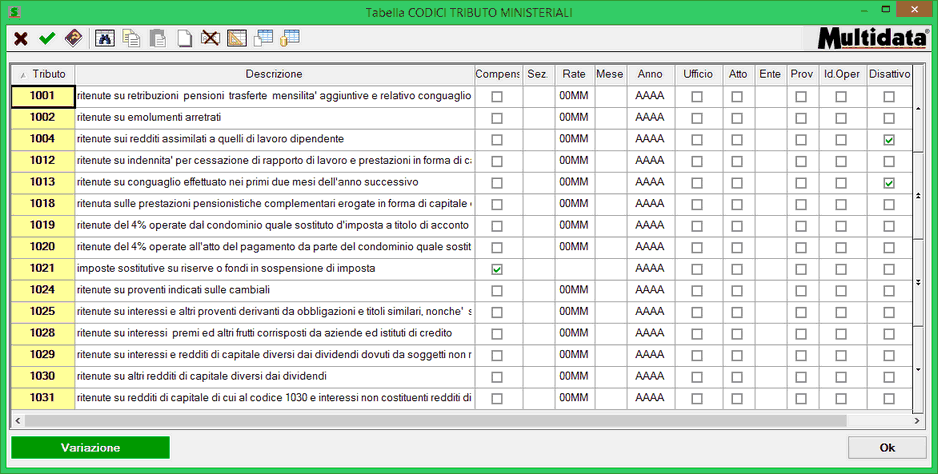The height and width of the screenshot is (474, 938).
Task: Click the Disattivo column header
Action: [890, 74]
